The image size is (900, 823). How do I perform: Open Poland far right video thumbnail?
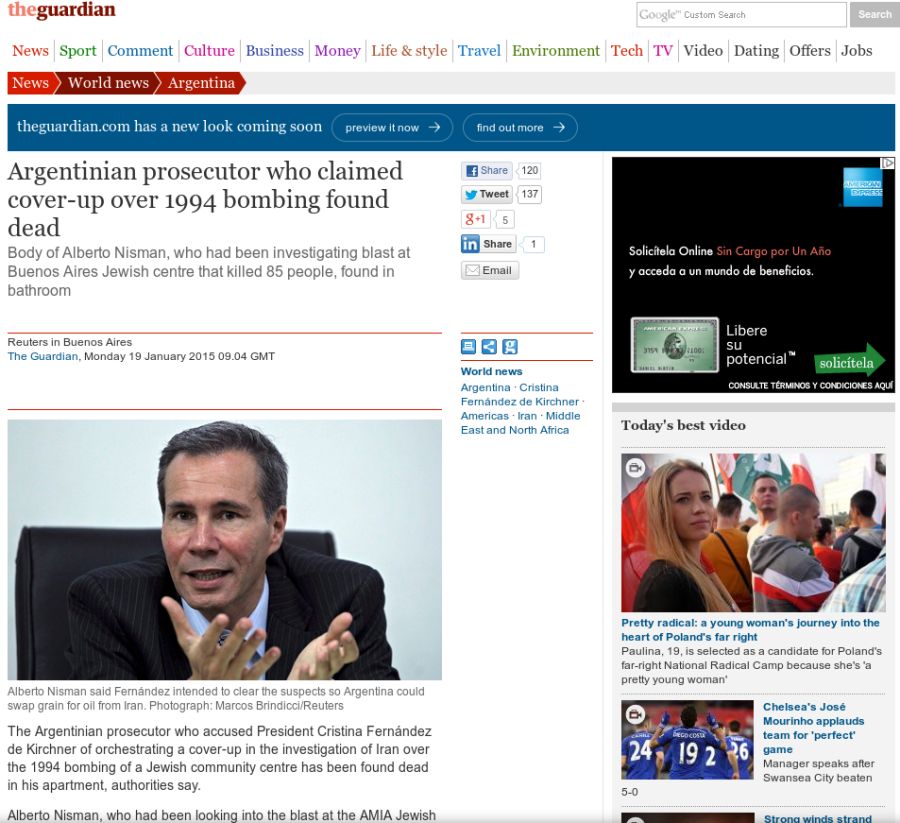pyautogui.click(x=753, y=533)
